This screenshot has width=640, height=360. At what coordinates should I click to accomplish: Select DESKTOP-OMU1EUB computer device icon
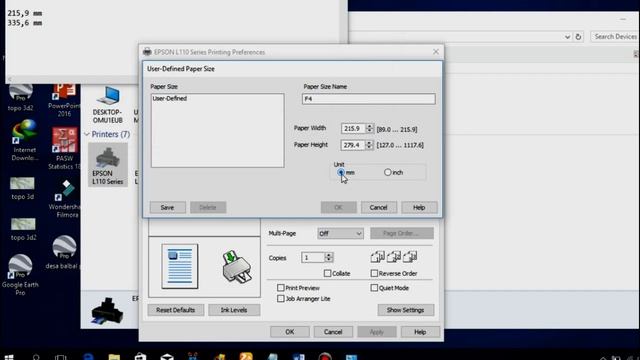pyautogui.click(x=108, y=104)
